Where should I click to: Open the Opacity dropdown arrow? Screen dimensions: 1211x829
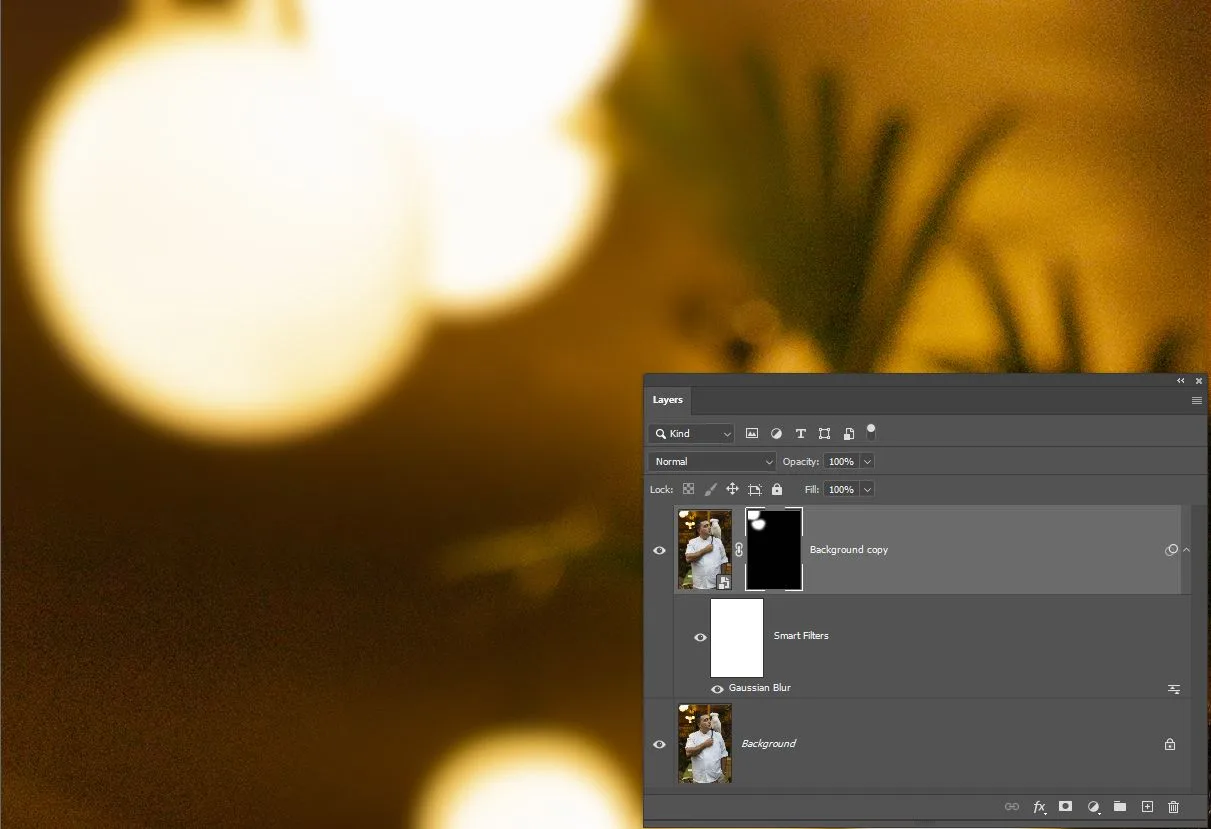(867, 461)
